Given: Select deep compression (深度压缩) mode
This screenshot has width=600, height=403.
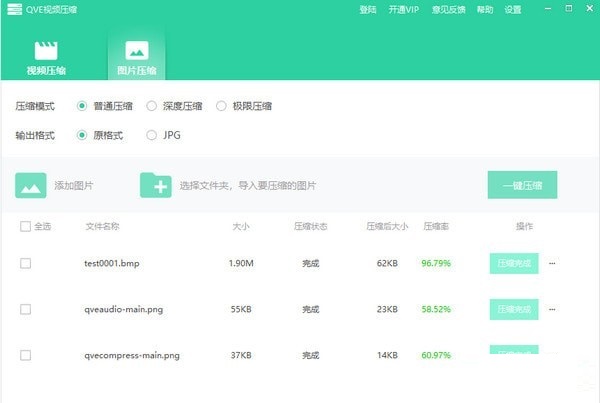Looking at the screenshot, I should [x=152, y=106].
